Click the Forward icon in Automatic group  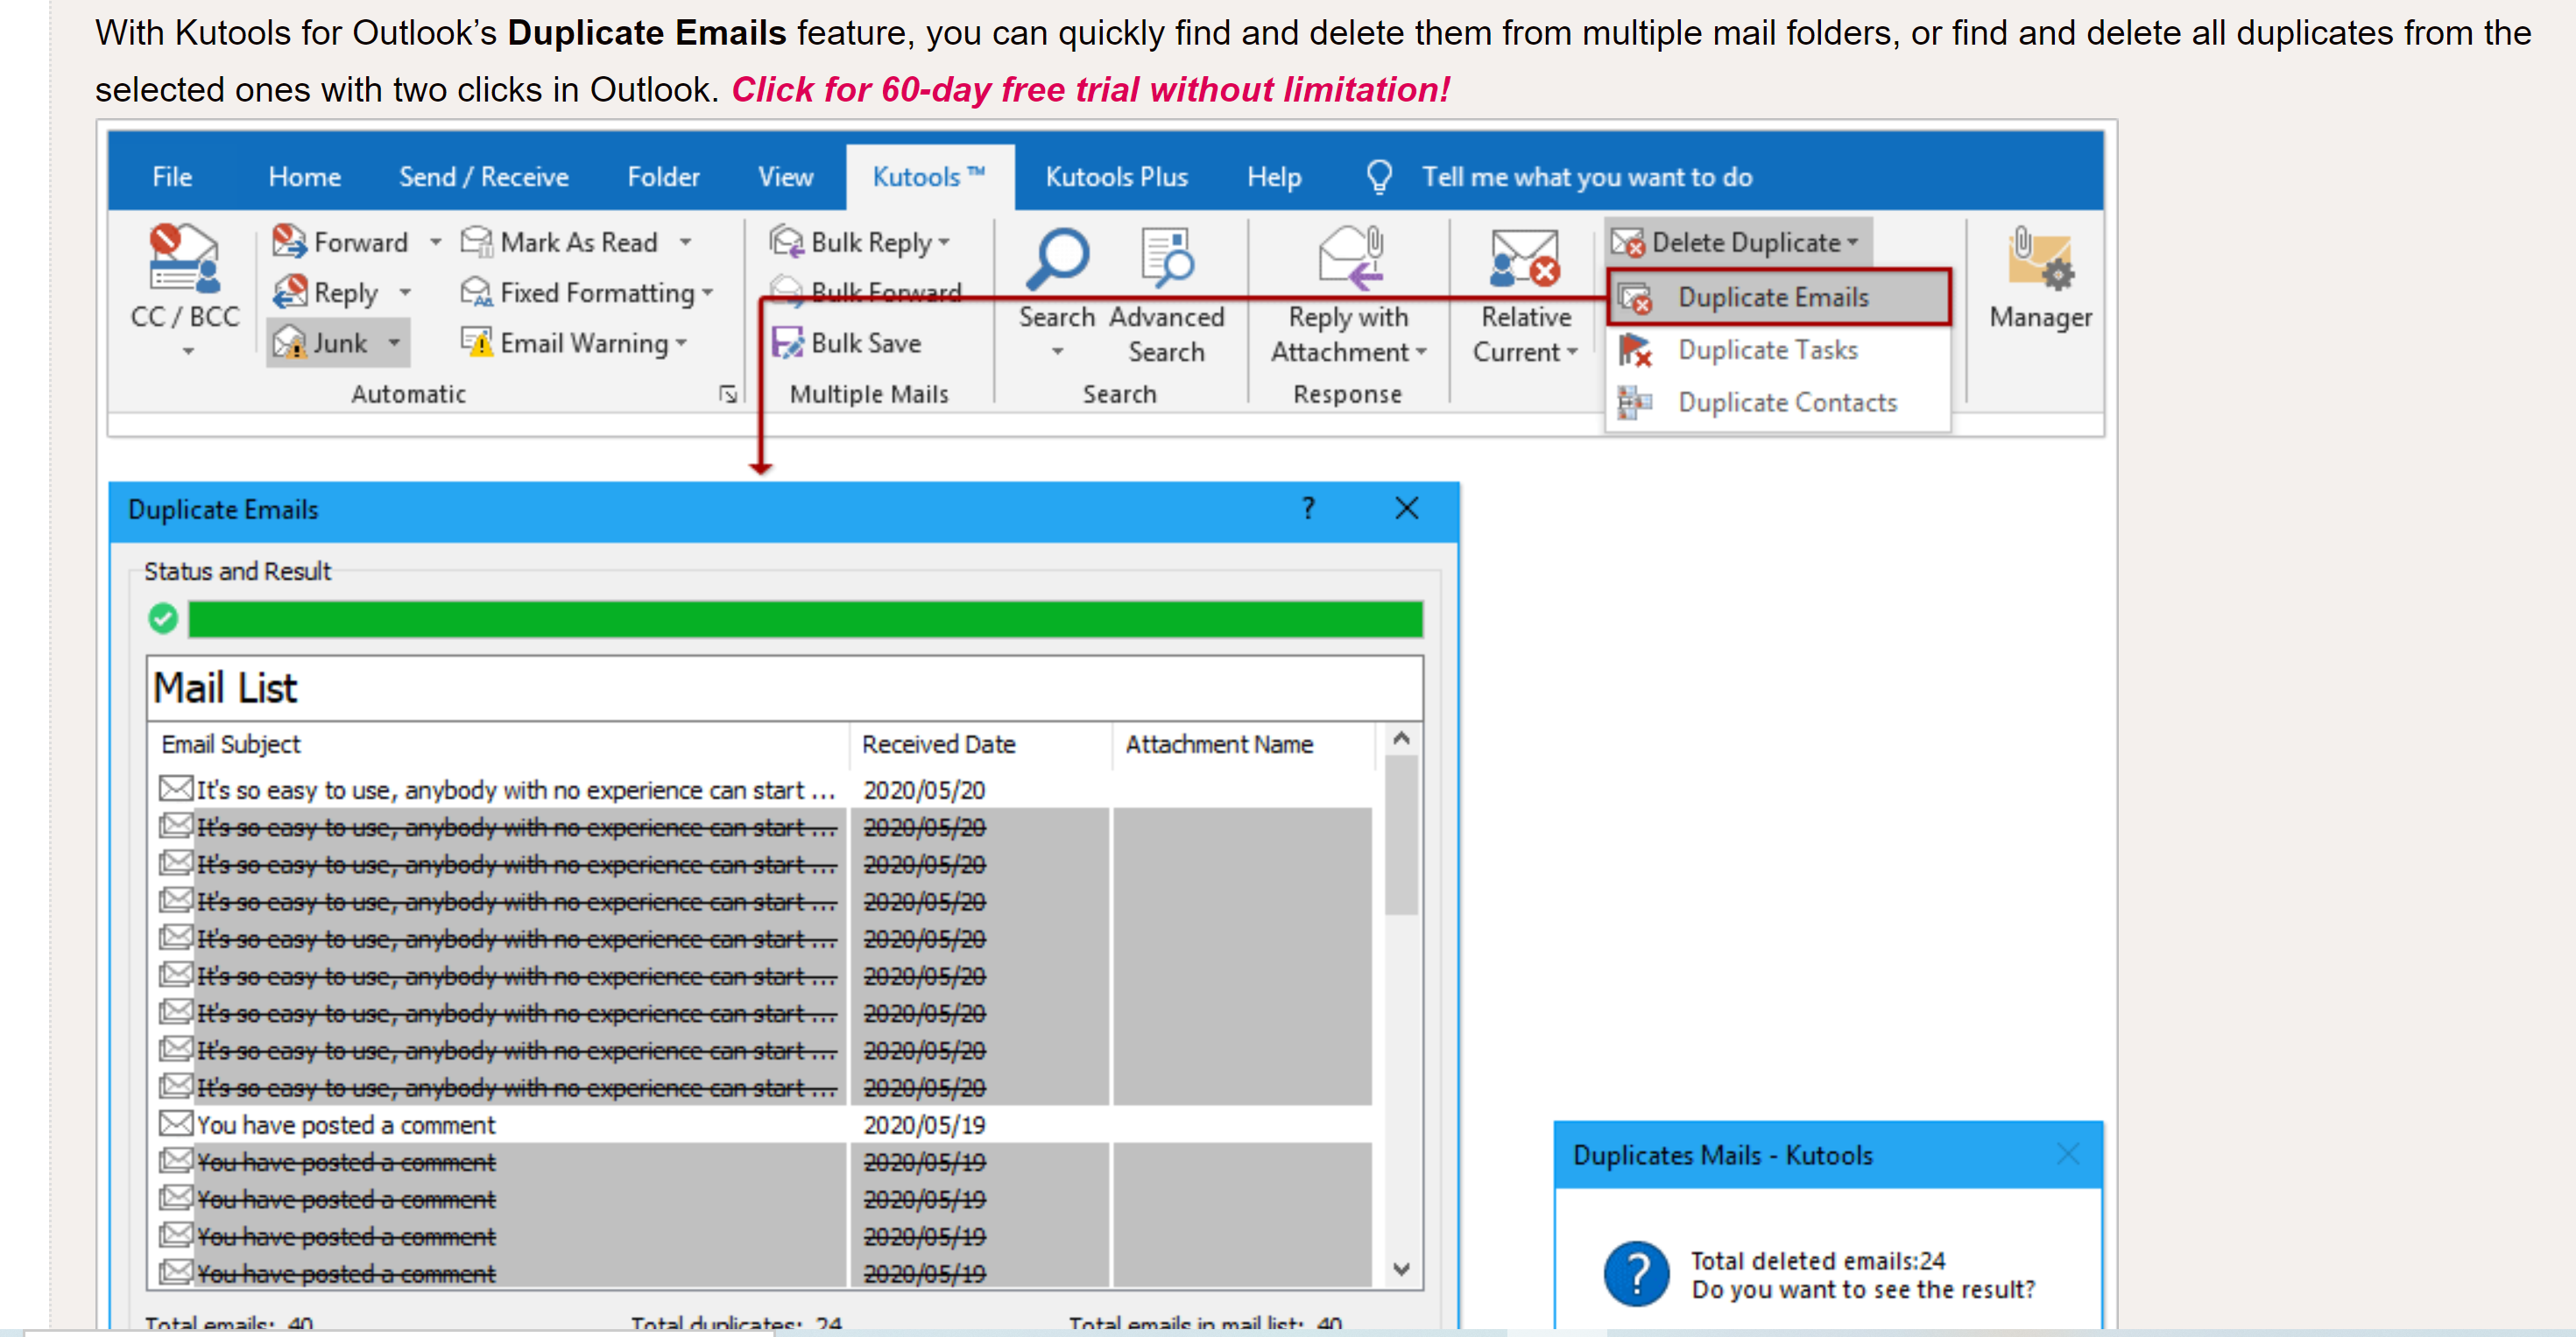pyautogui.click(x=290, y=242)
